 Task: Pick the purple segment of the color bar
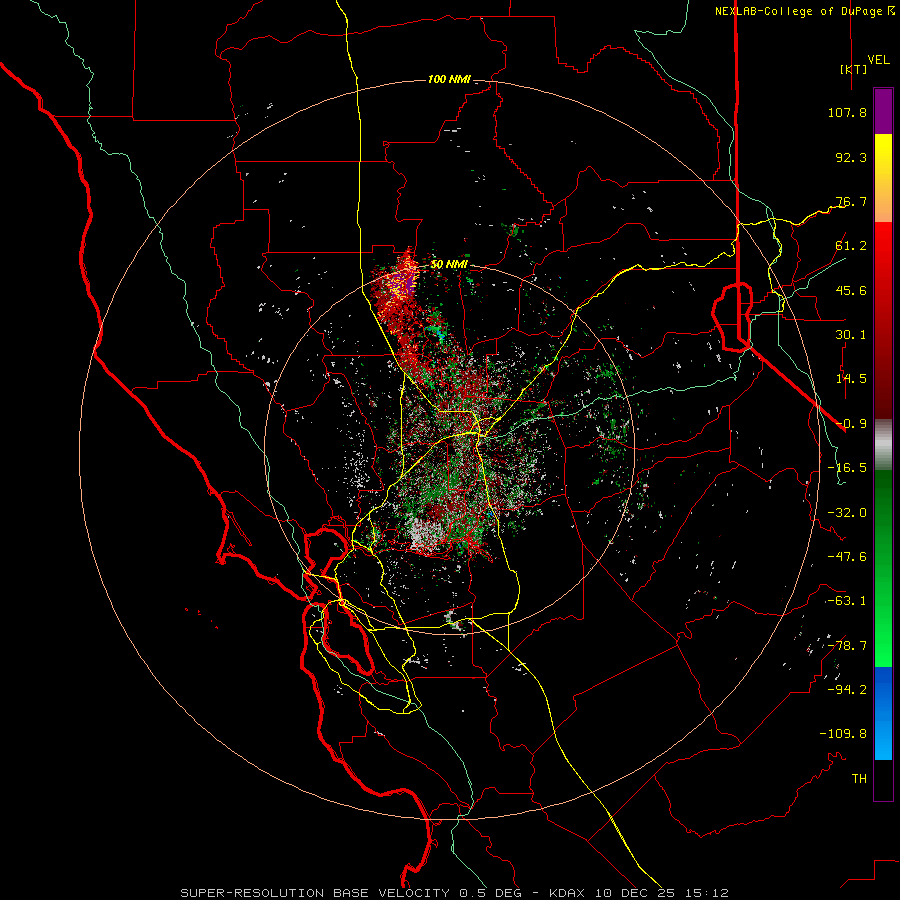(x=883, y=111)
